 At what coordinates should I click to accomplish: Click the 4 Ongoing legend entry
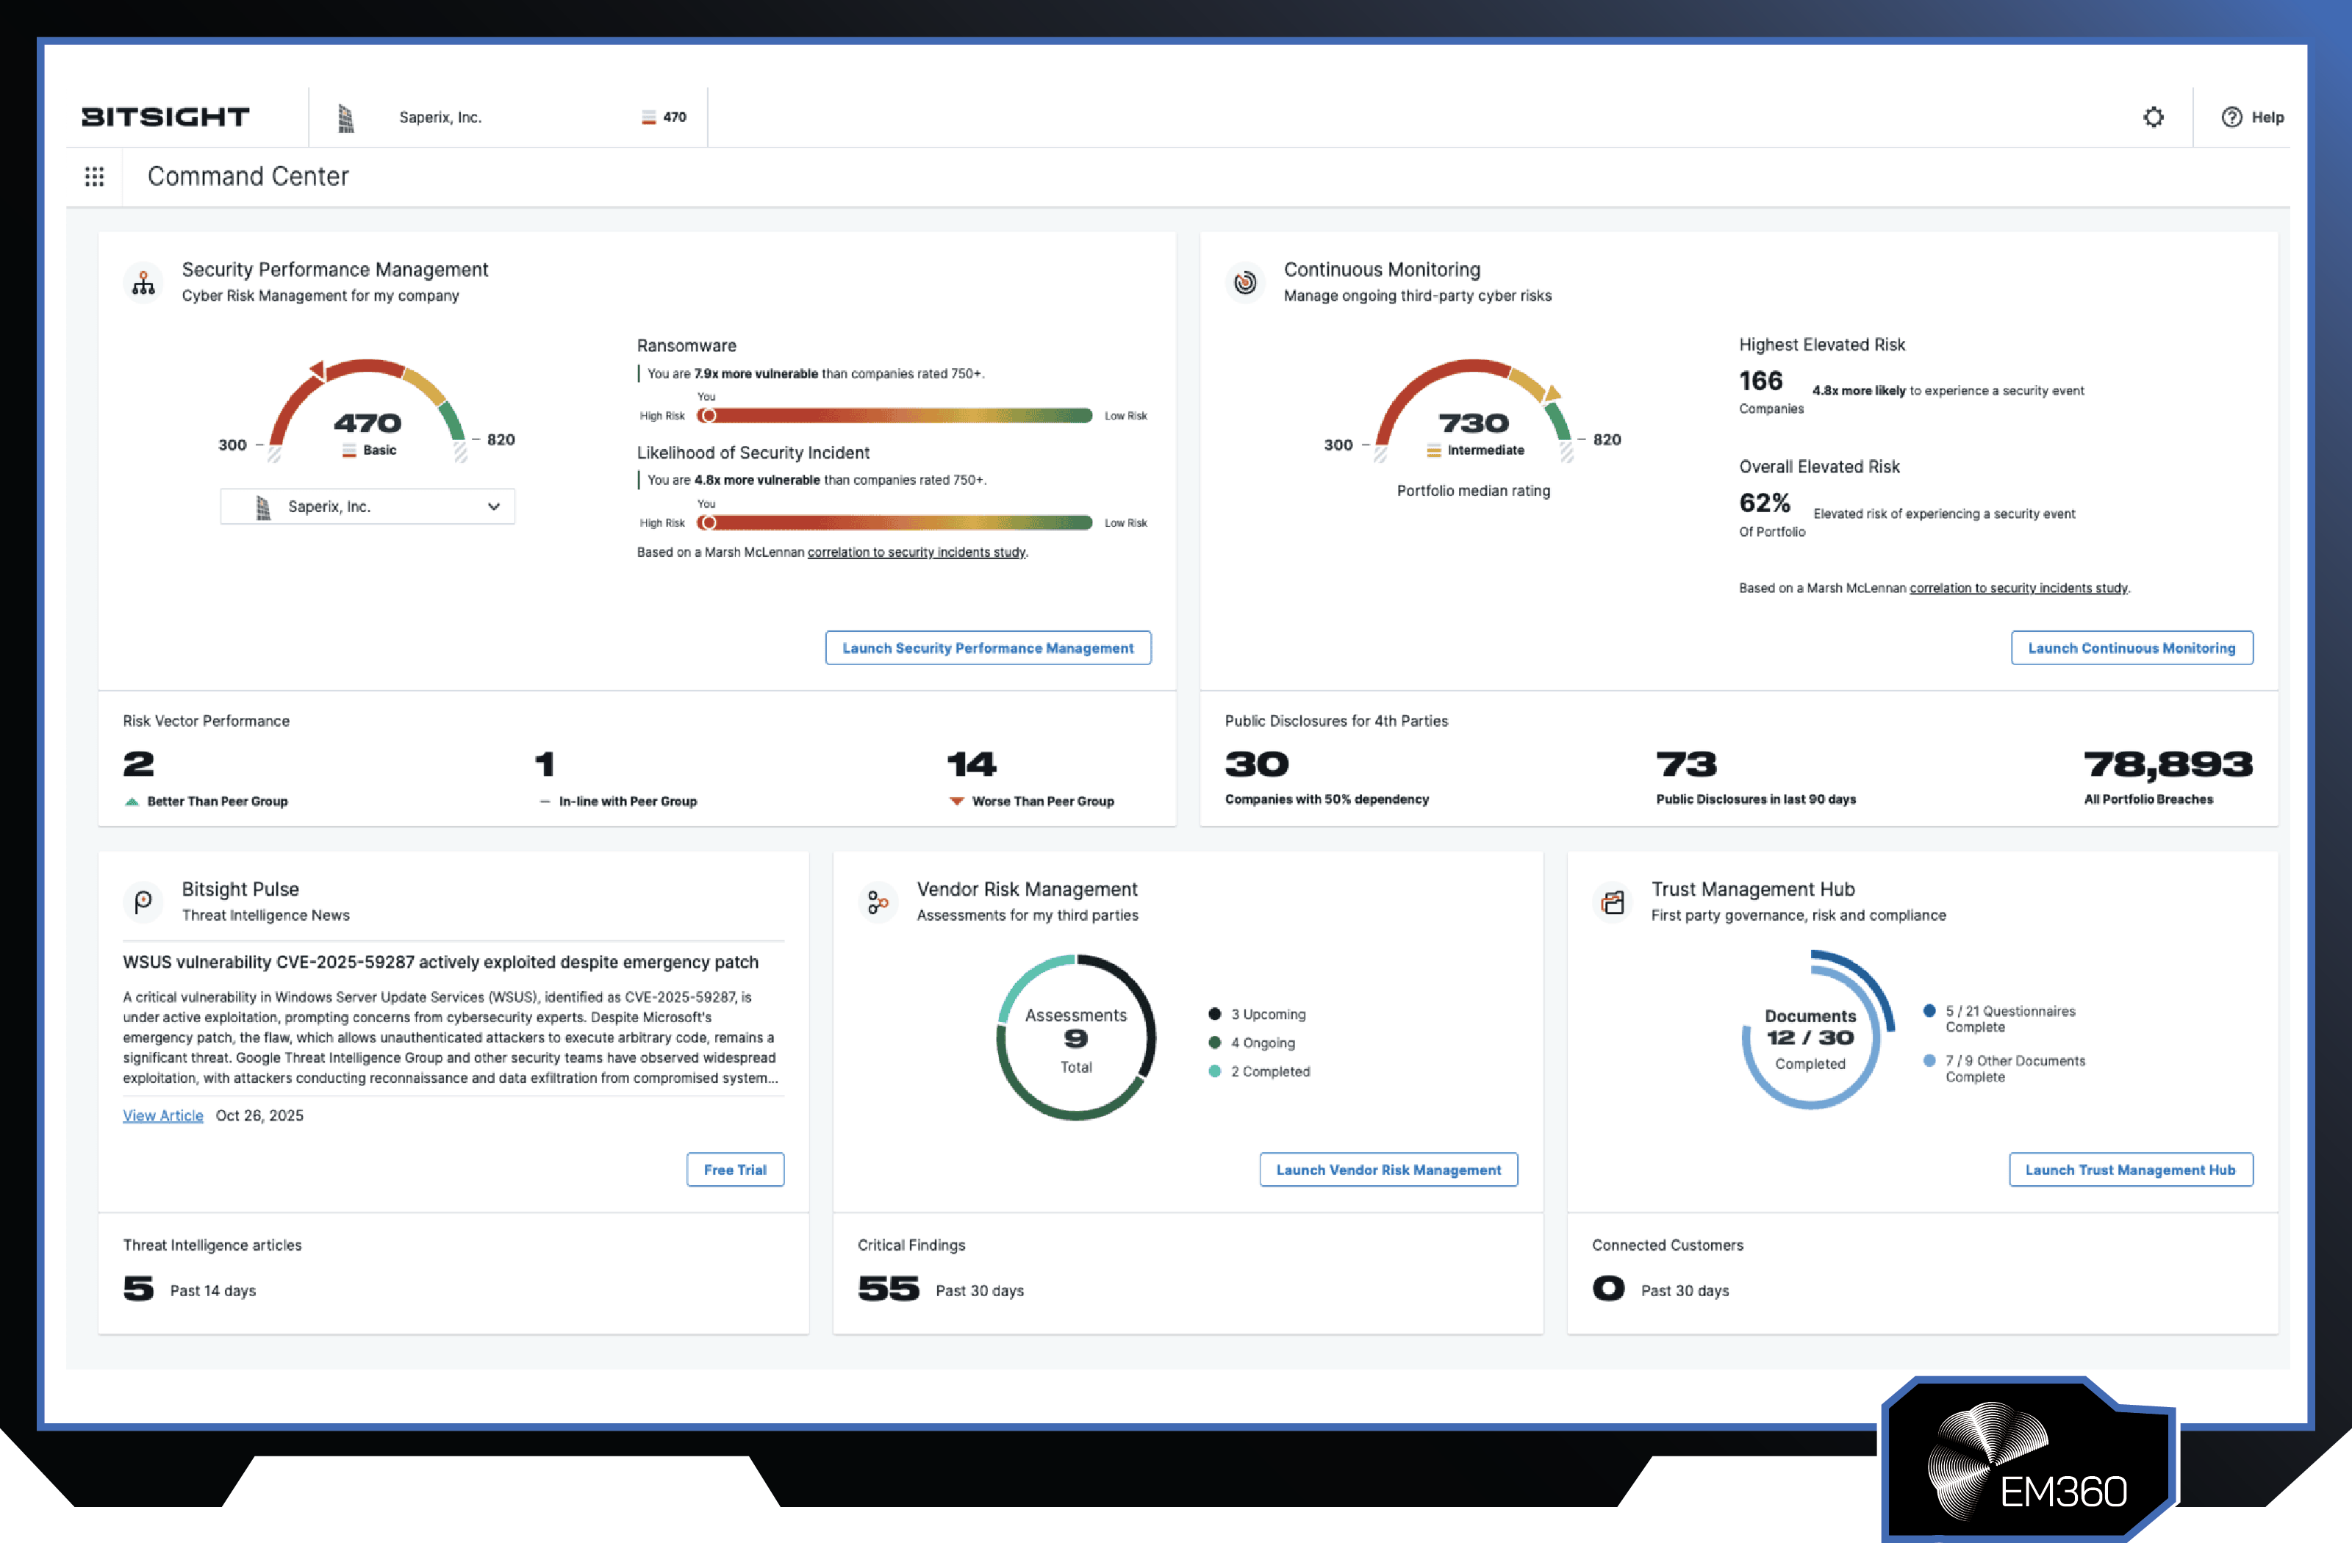1252,1043
